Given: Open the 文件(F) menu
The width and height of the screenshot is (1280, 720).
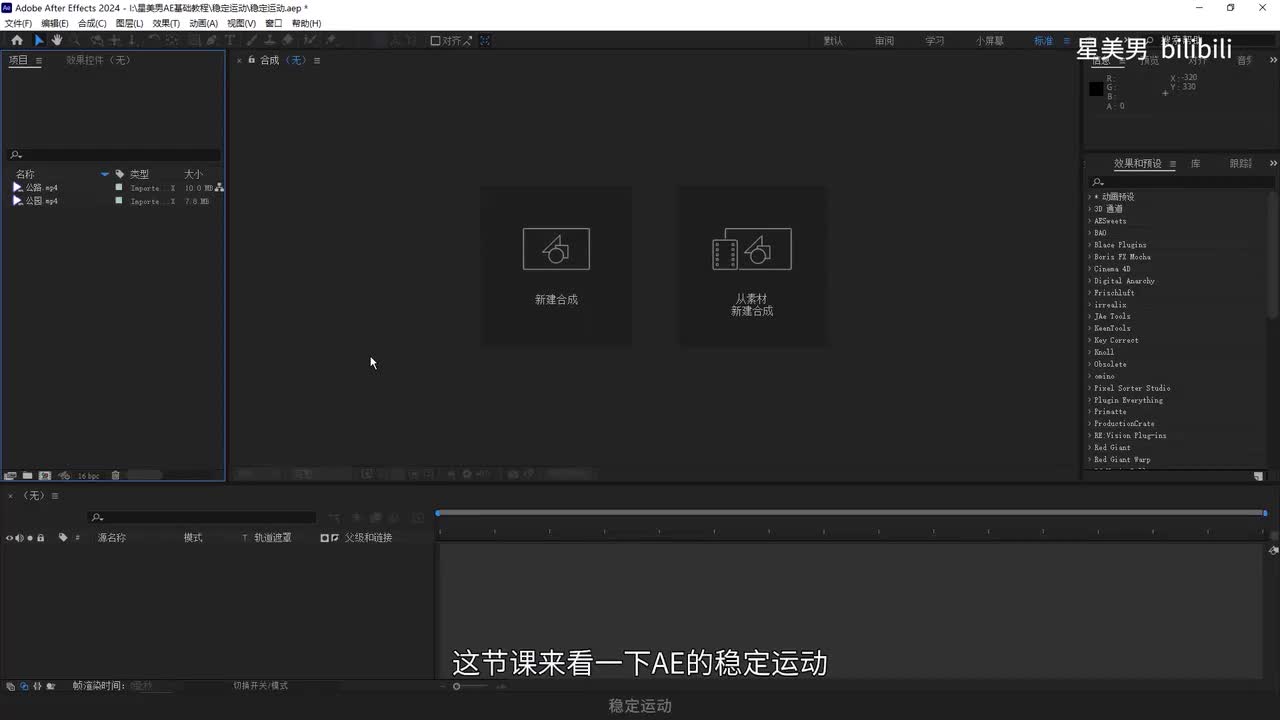Looking at the screenshot, I should pos(18,23).
